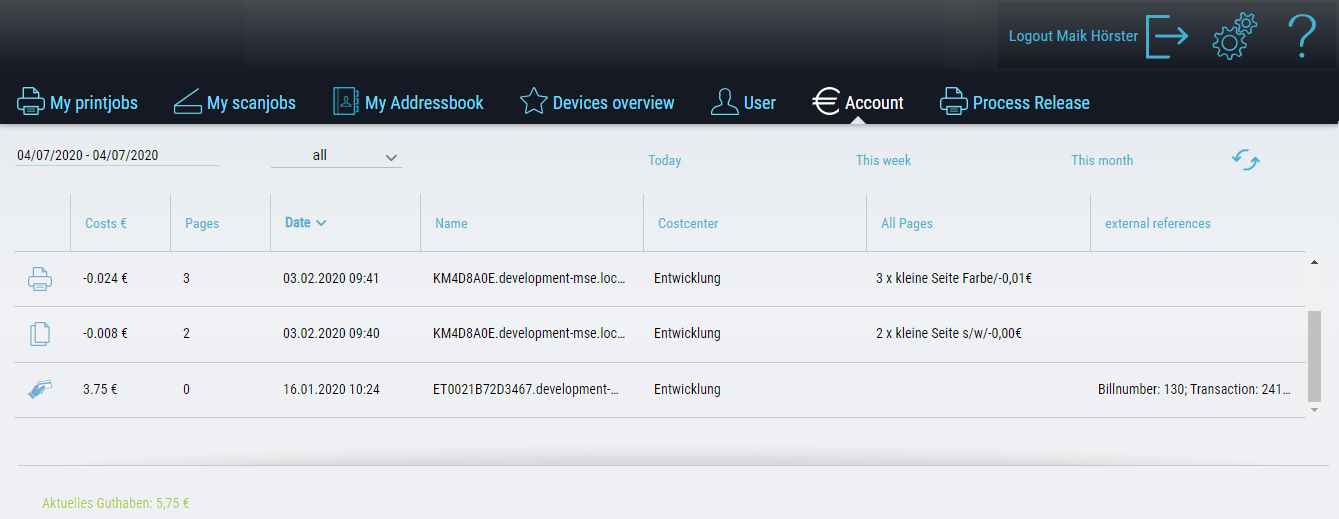Select This month filter
1339x519 pixels.
[x=1102, y=160]
